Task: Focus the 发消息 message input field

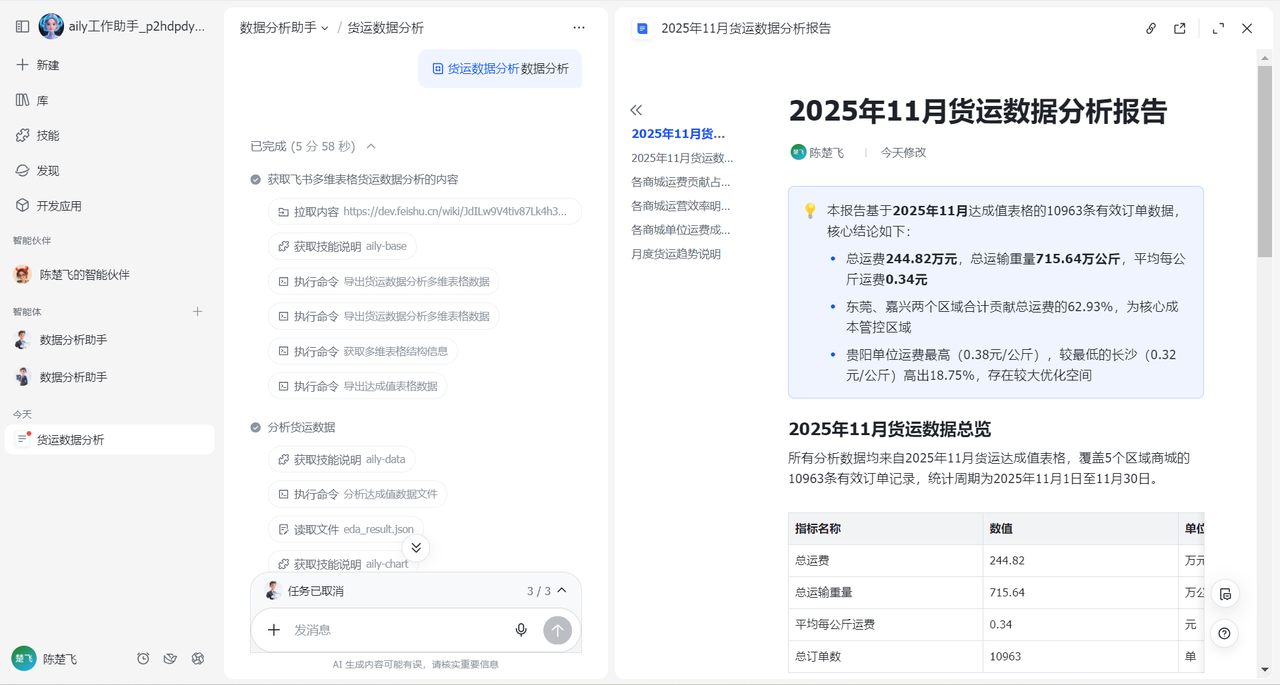Action: [x=395, y=630]
